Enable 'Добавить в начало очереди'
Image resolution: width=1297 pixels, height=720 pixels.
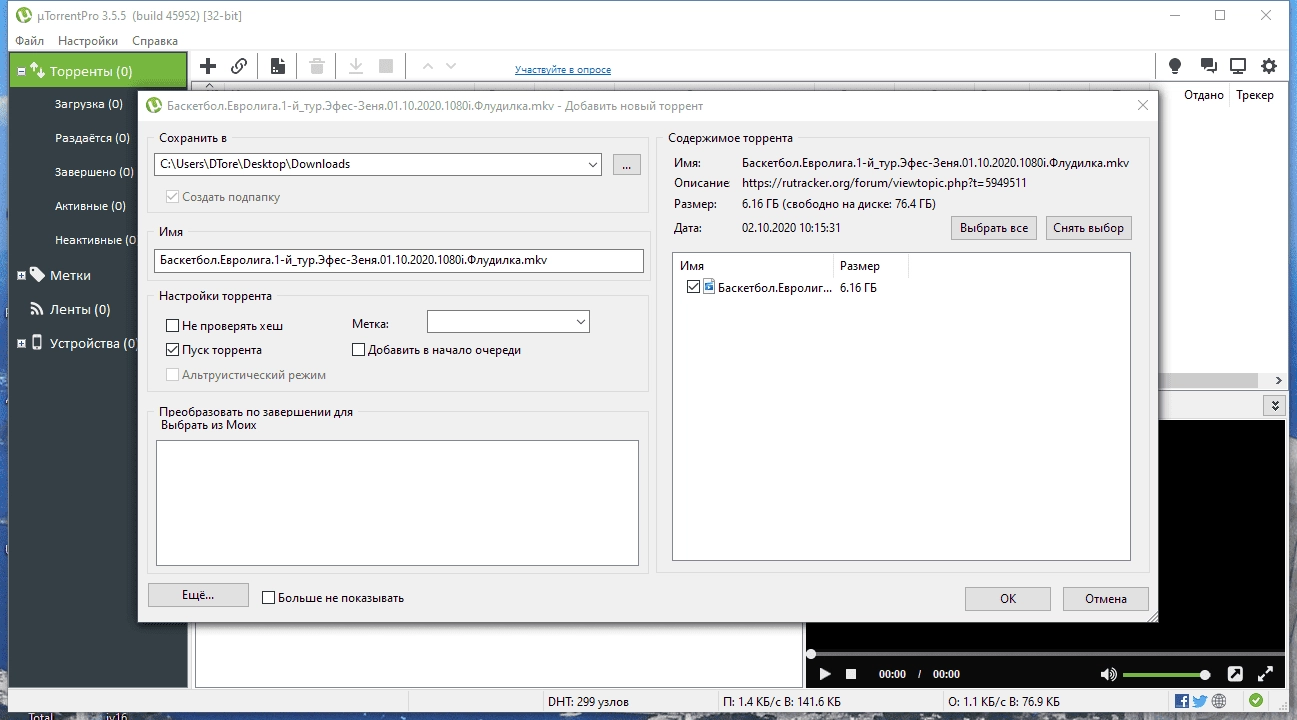pyautogui.click(x=358, y=349)
